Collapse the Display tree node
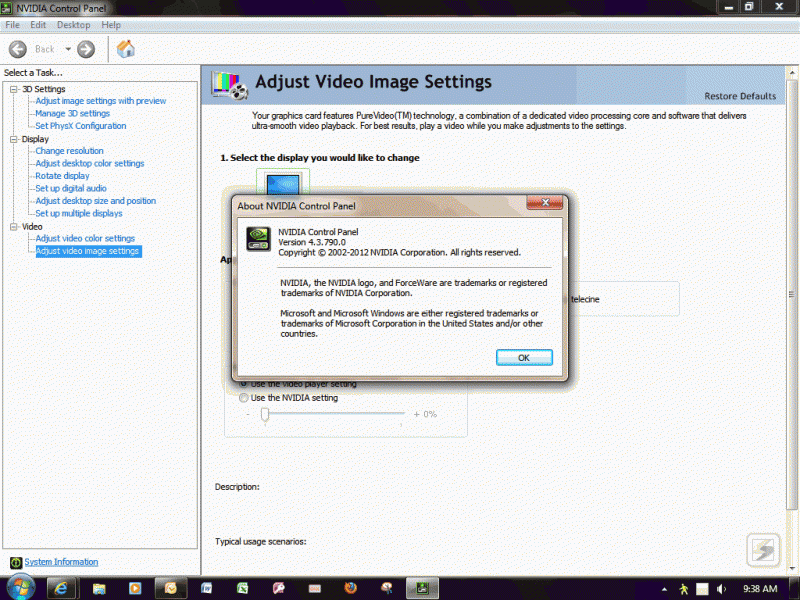 (x=14, y=139)
